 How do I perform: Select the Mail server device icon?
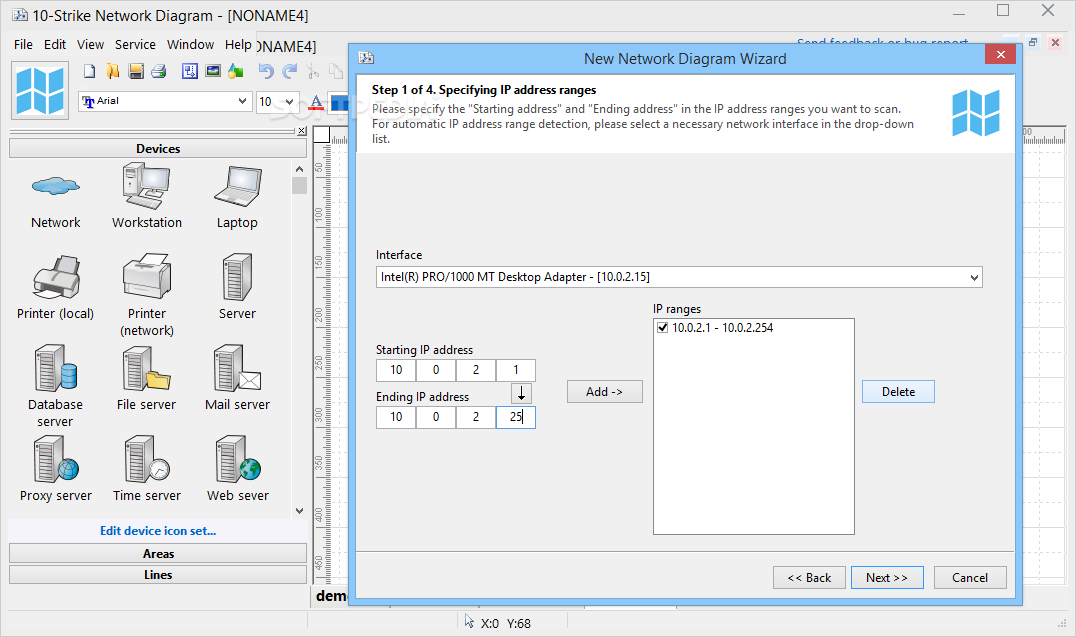click(237, 368)
